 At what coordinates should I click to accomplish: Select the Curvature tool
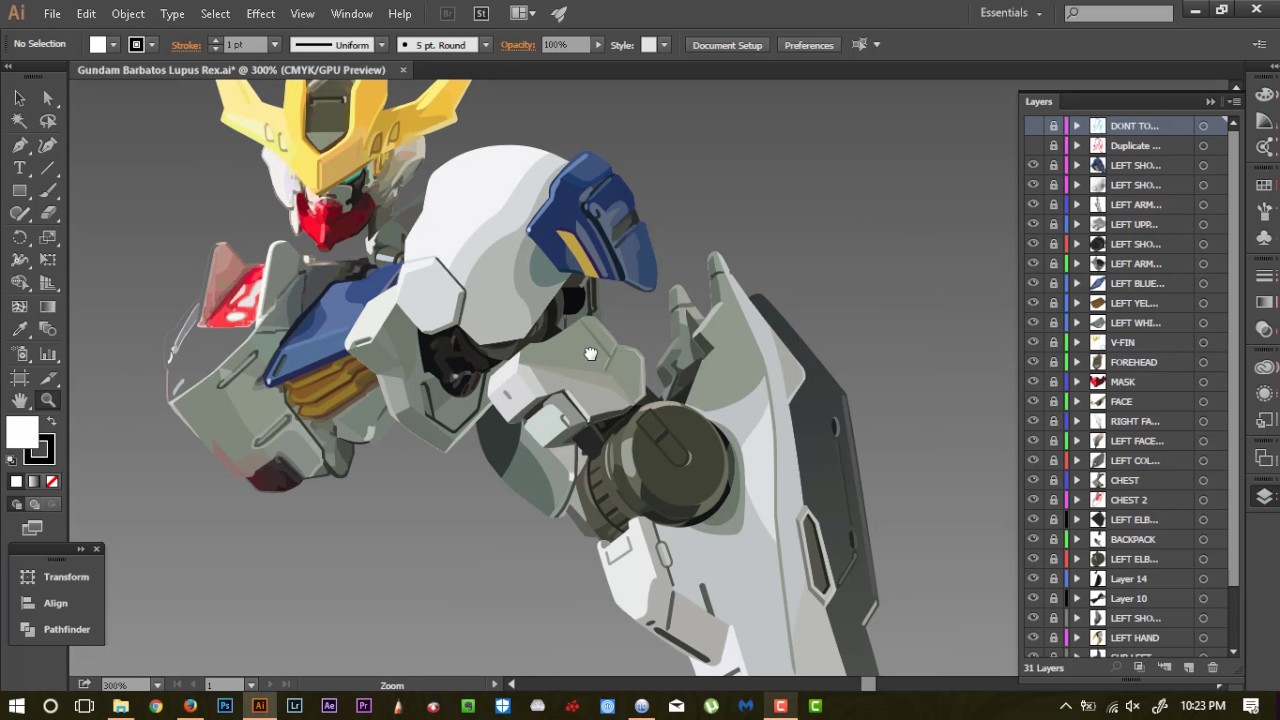48,145
